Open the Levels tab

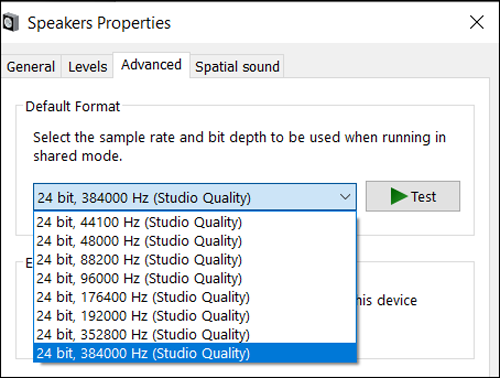(87, 67)
